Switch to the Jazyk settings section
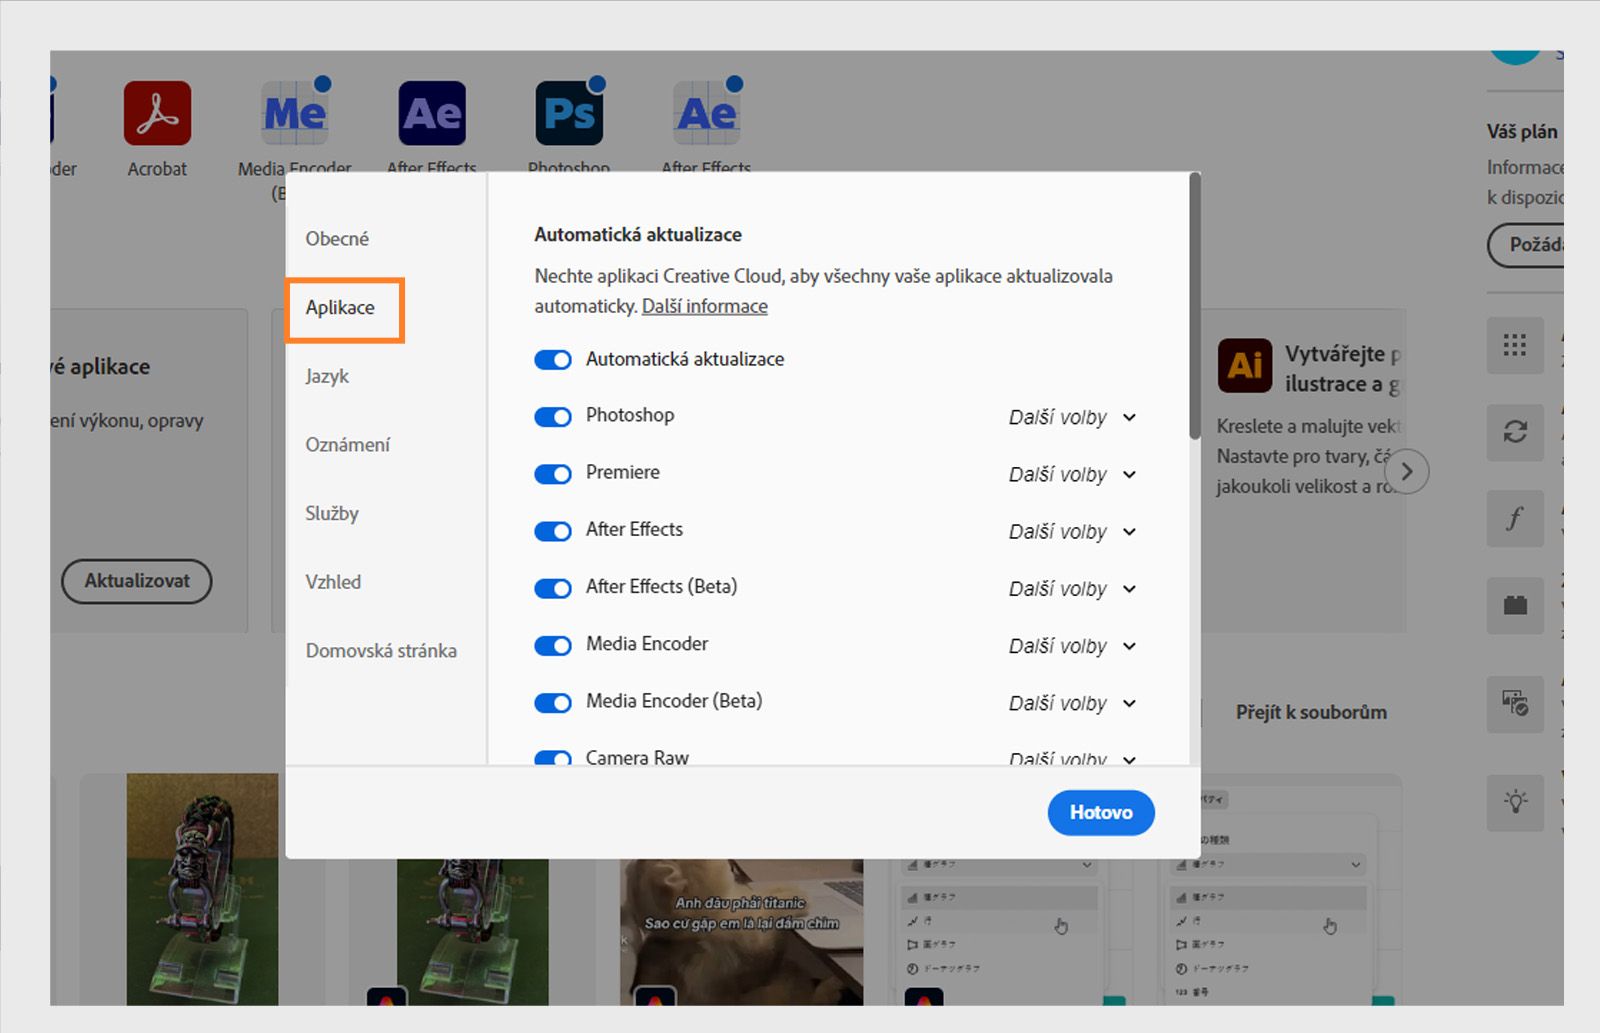Viewport: 1600px width, 1033px height. point(327,376)
